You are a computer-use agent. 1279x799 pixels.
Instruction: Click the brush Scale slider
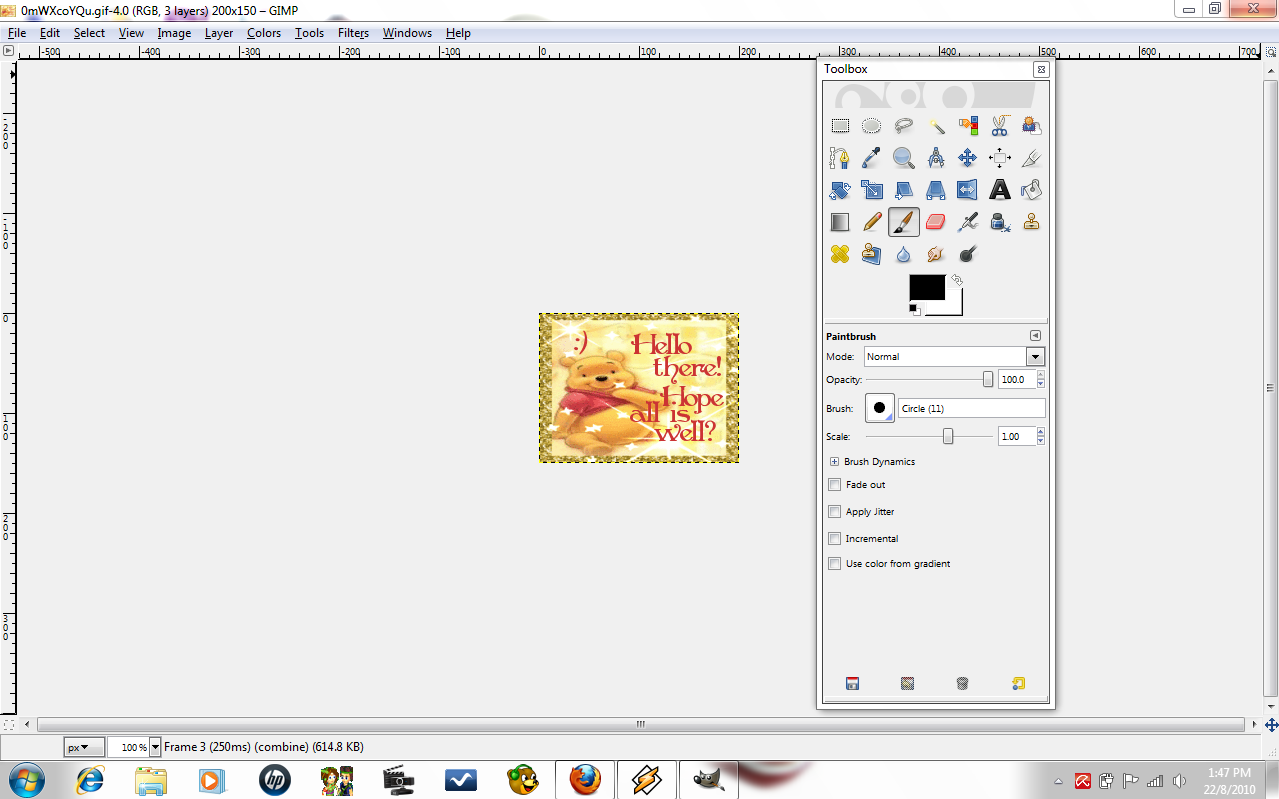(930, 437)
